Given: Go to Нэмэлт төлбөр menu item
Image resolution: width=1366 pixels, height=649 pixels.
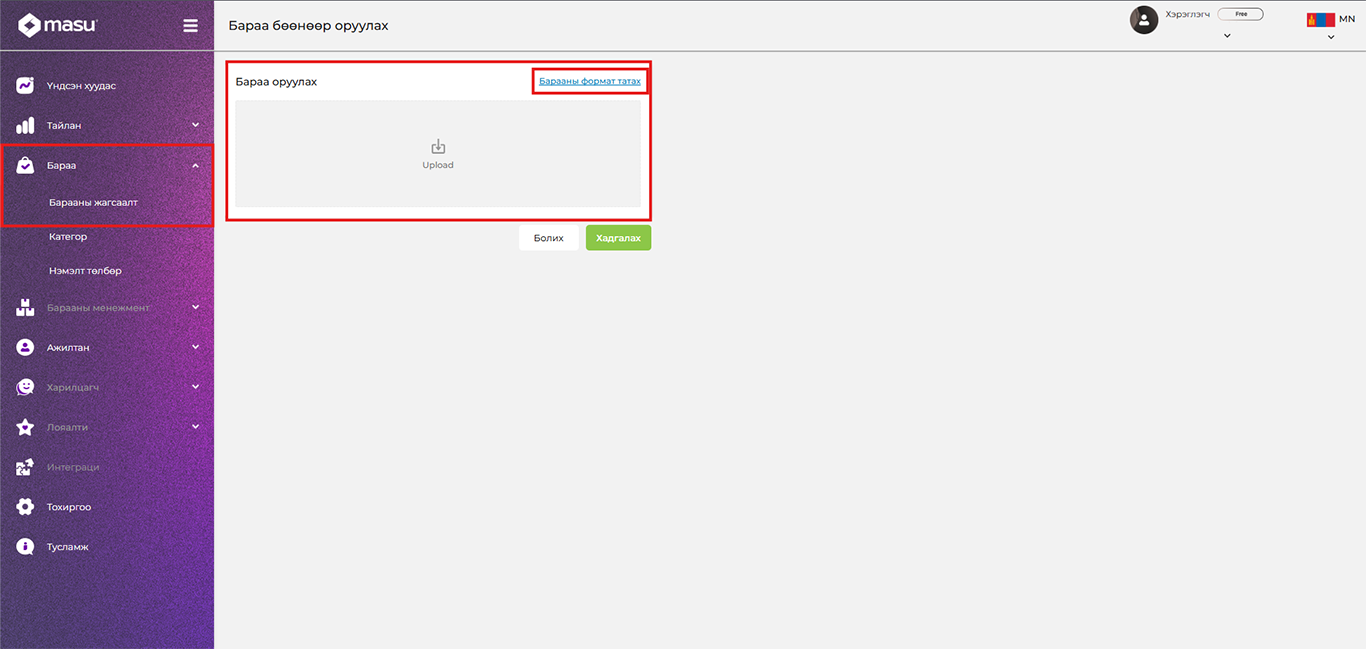Looking at the screenshot, I should (85, 271).
